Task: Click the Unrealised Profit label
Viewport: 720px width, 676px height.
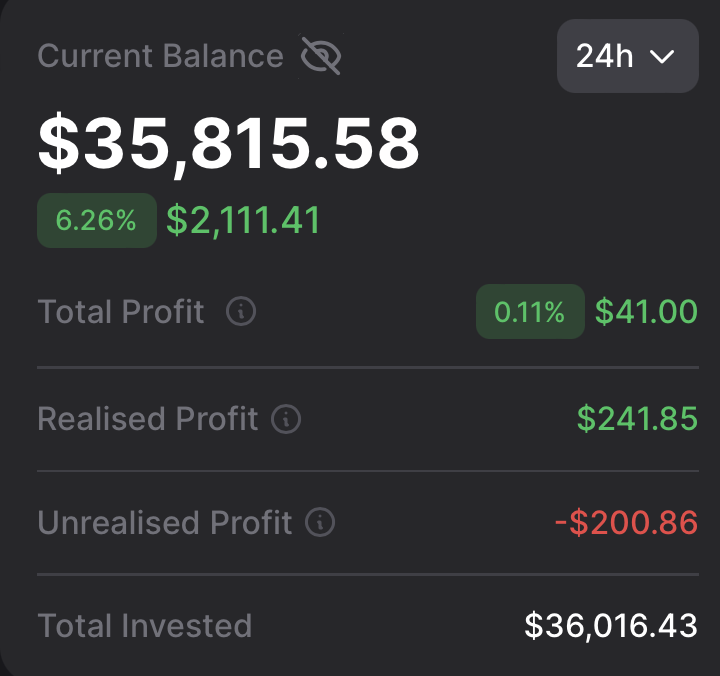Action: point(165,522)
